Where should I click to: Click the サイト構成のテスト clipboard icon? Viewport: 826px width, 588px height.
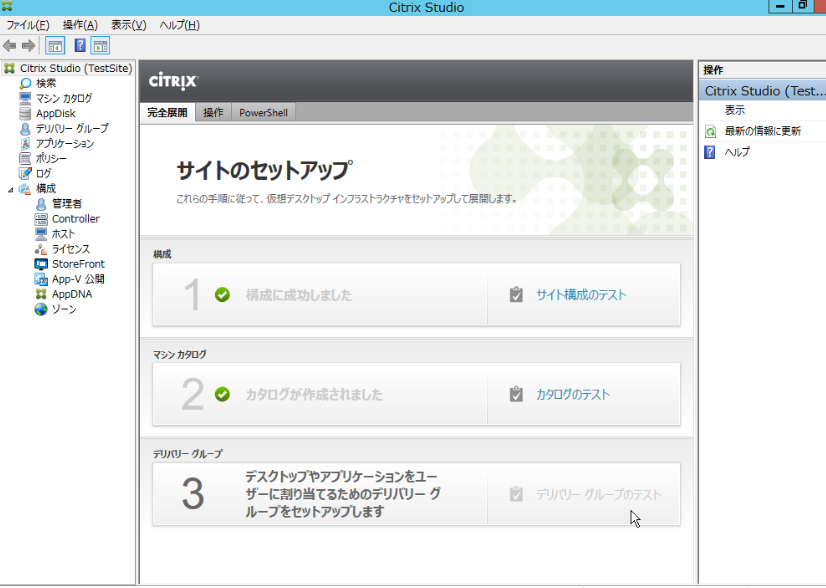point(516,295)
